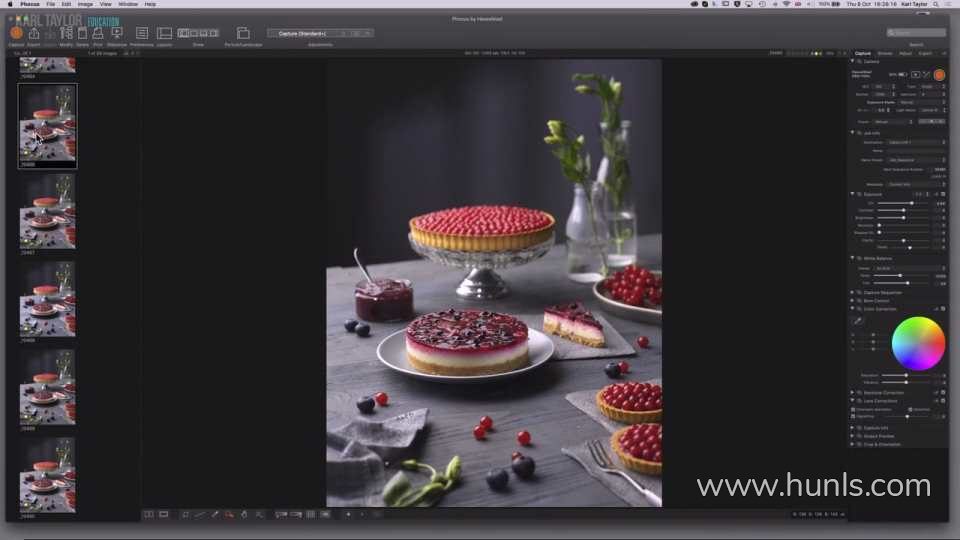Open the View menu

pyautogui.click(x=105, y=4)
